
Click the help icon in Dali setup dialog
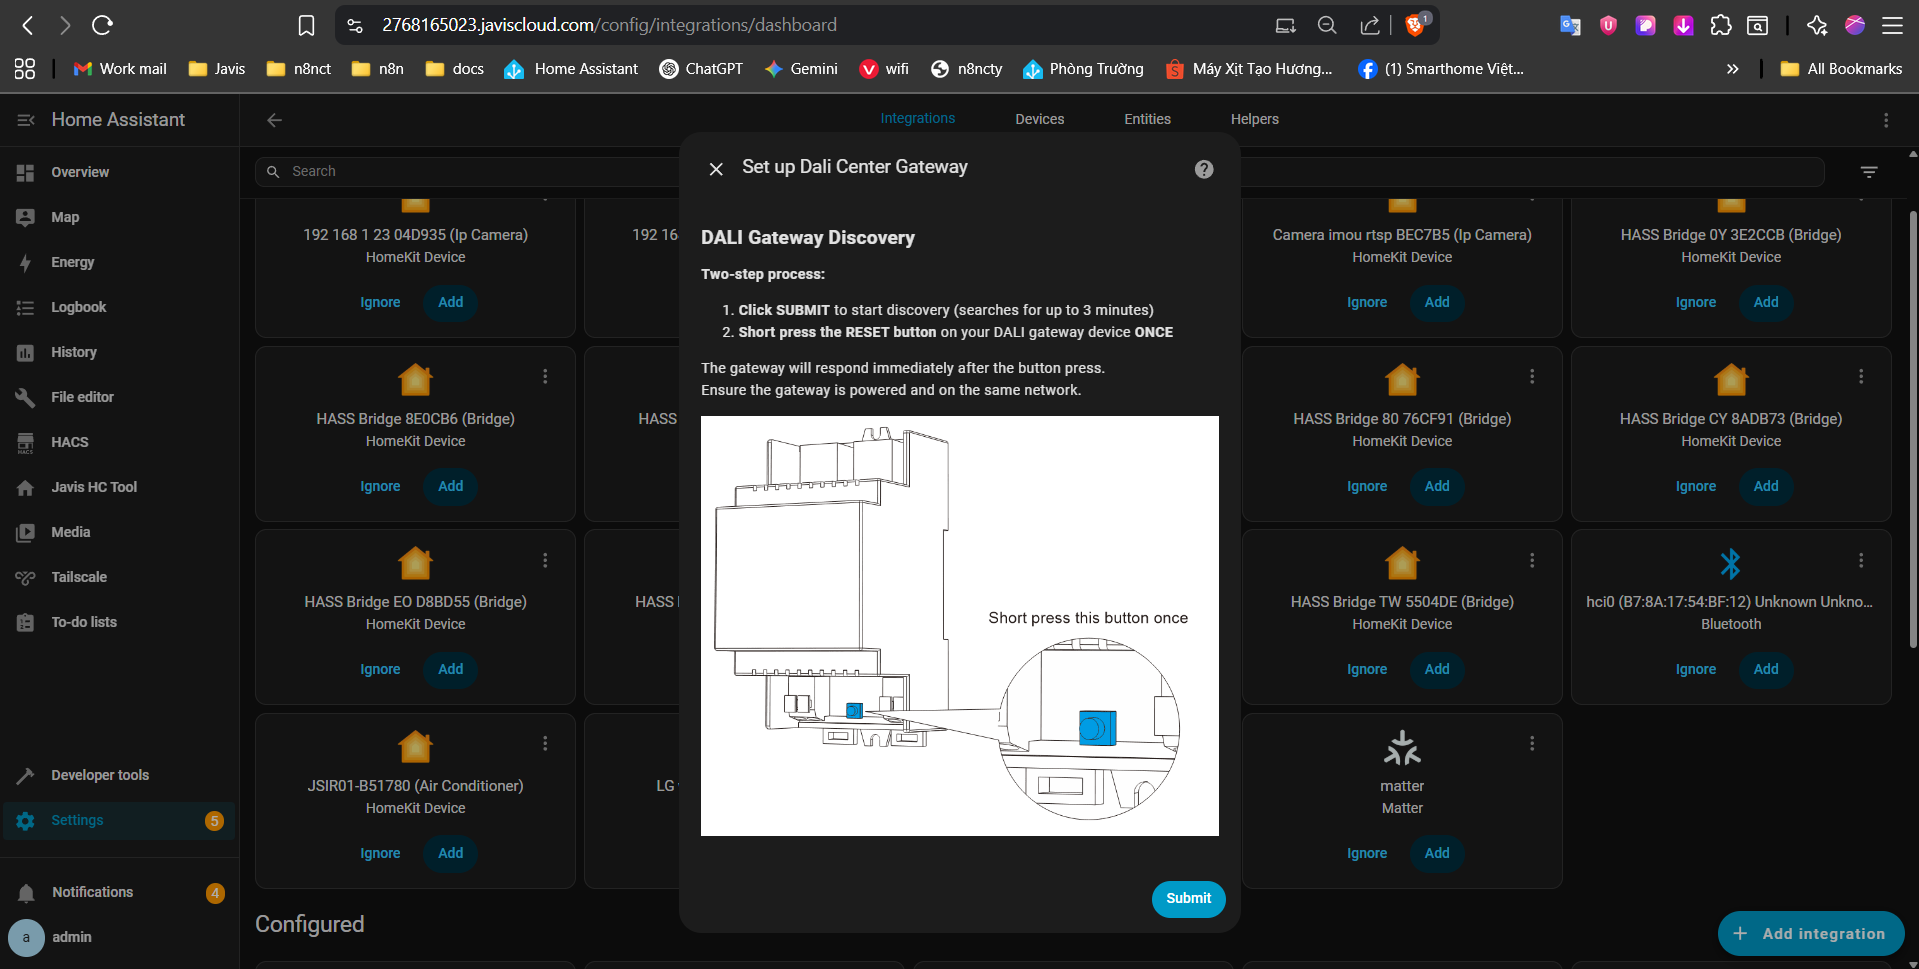pos(1204,169)
